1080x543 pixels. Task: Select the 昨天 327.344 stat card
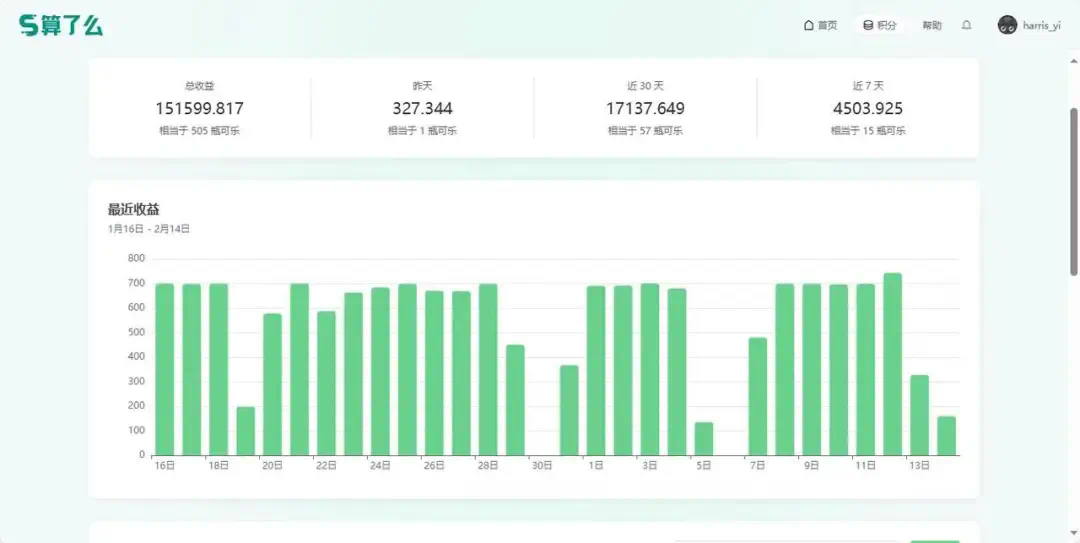click(x=422, y=108)
